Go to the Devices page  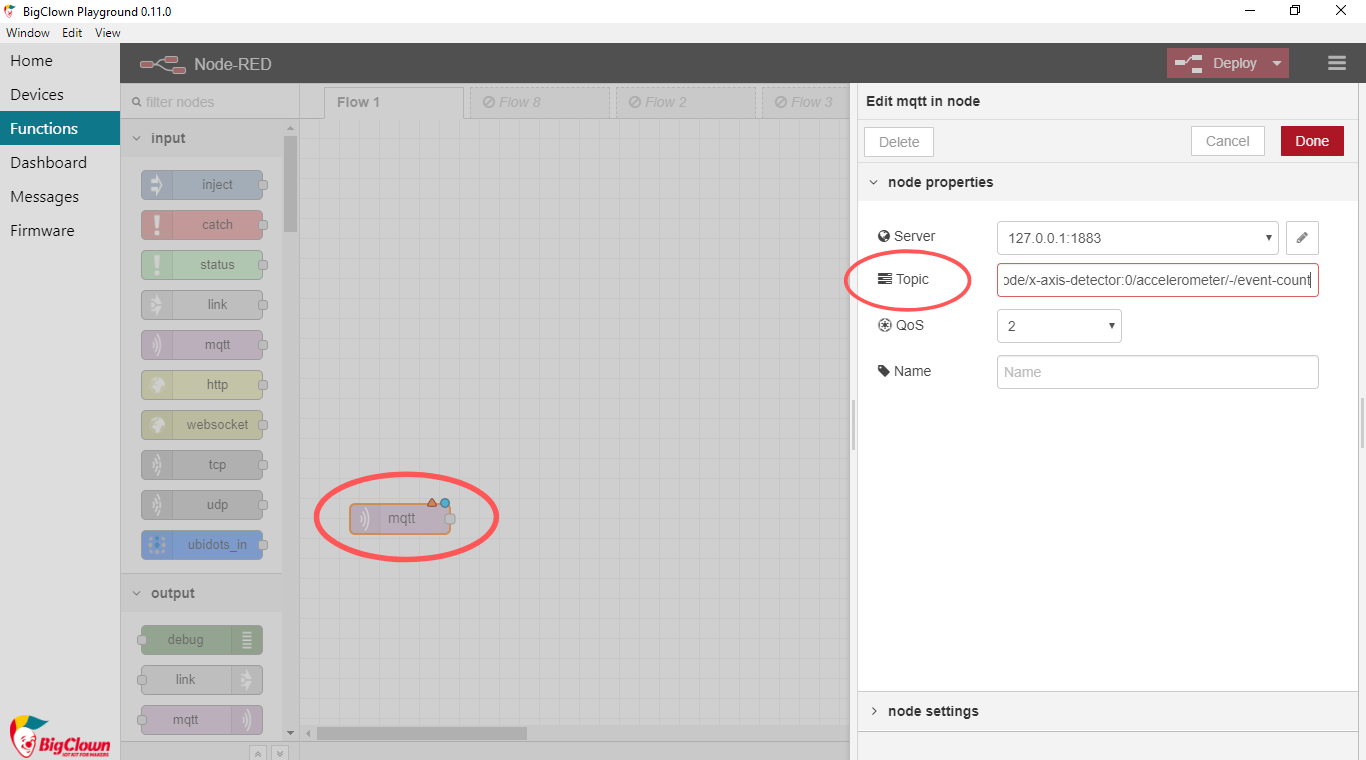[x=60, y=94]
